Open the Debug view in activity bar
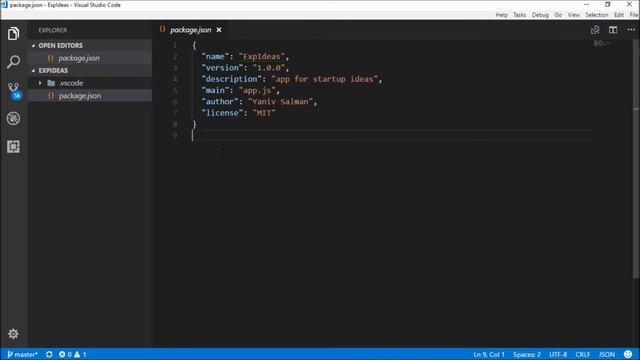This screenshot has height=360, width=640. point(13,118)
